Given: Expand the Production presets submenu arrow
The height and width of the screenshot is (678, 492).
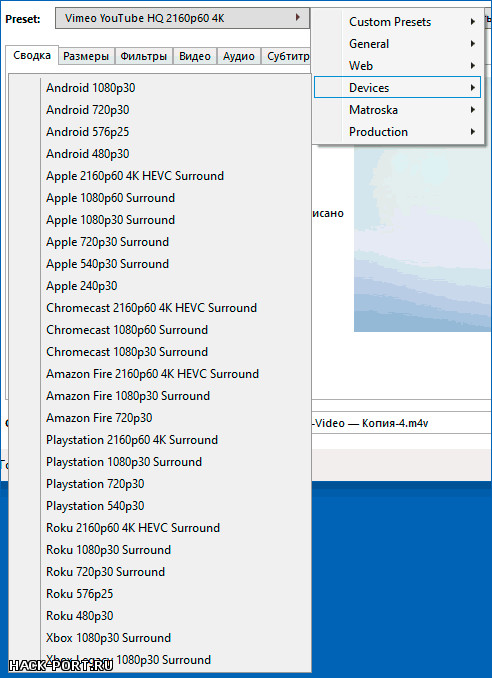Looking at the screenshot, I should click(473, 131).
